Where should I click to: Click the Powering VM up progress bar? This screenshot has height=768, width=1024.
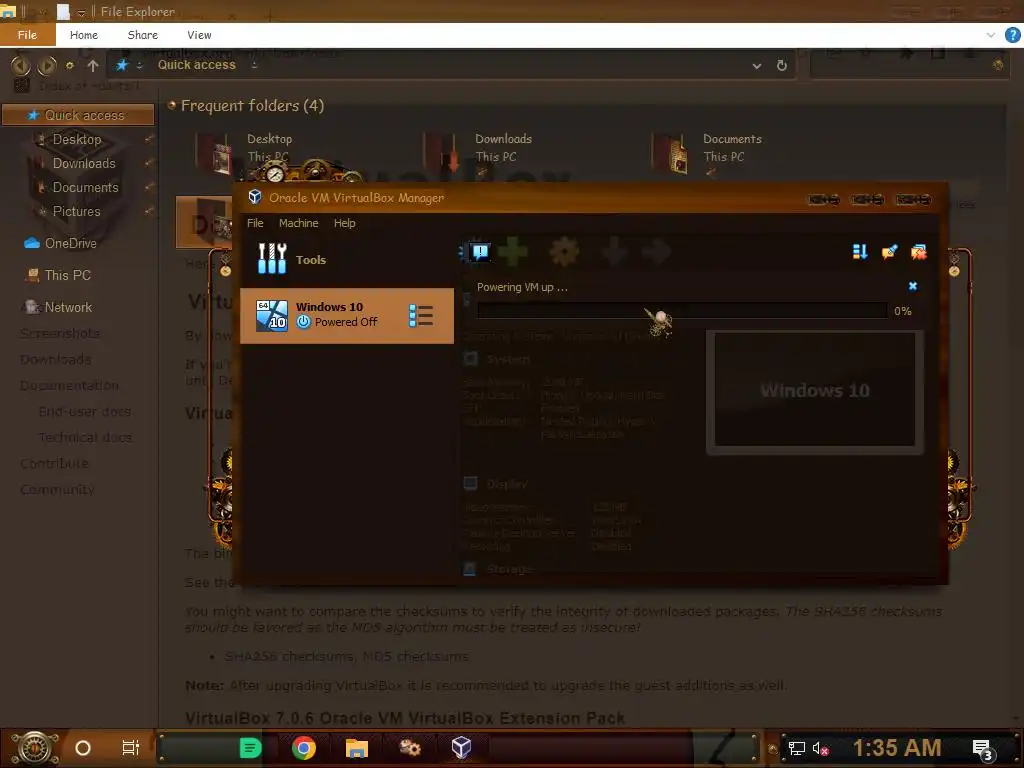click(682, 311)
